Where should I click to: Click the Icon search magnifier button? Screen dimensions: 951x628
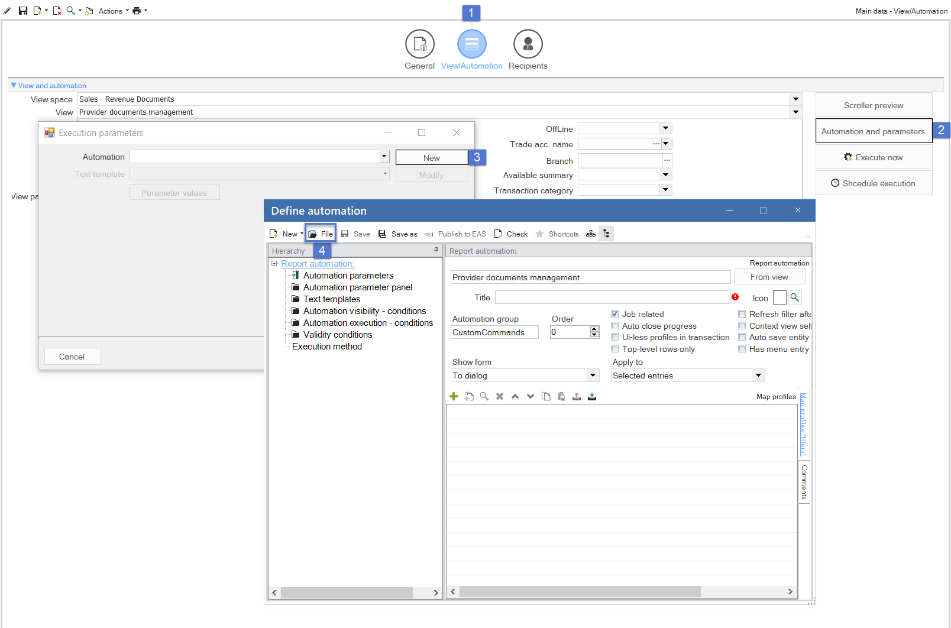coord(795,297)
